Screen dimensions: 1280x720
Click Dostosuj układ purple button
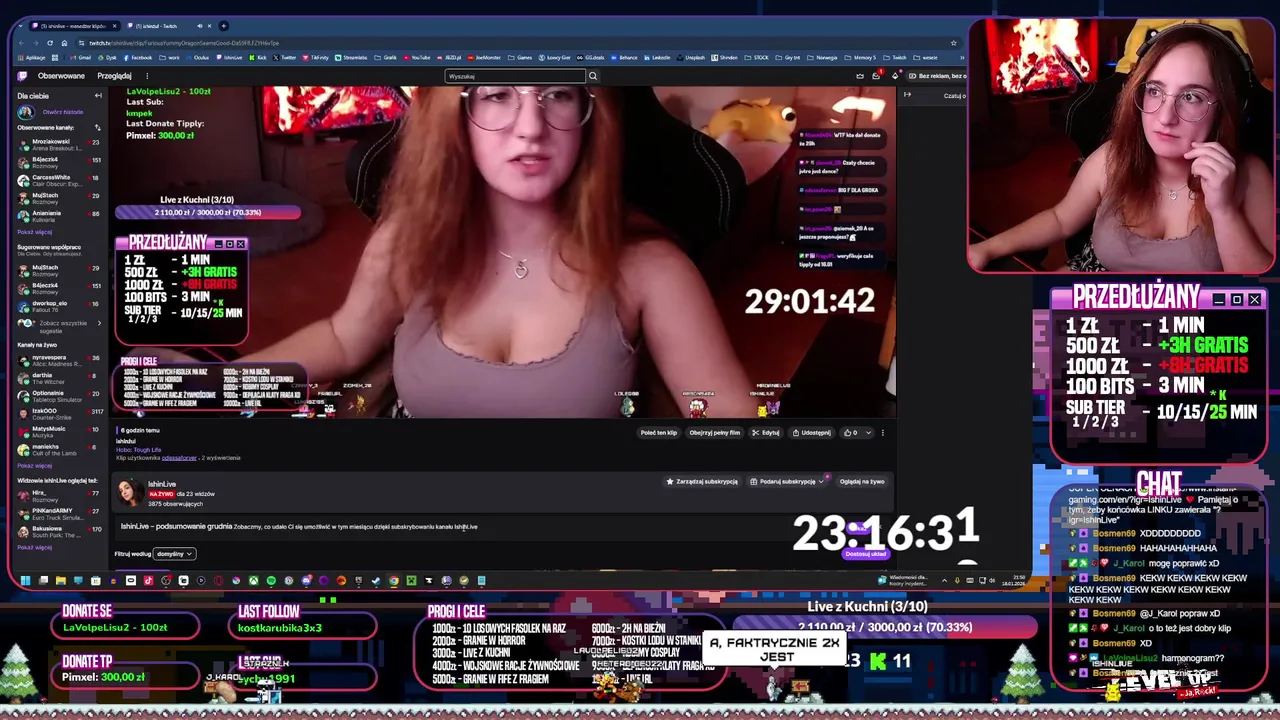[x=866, y=554]
